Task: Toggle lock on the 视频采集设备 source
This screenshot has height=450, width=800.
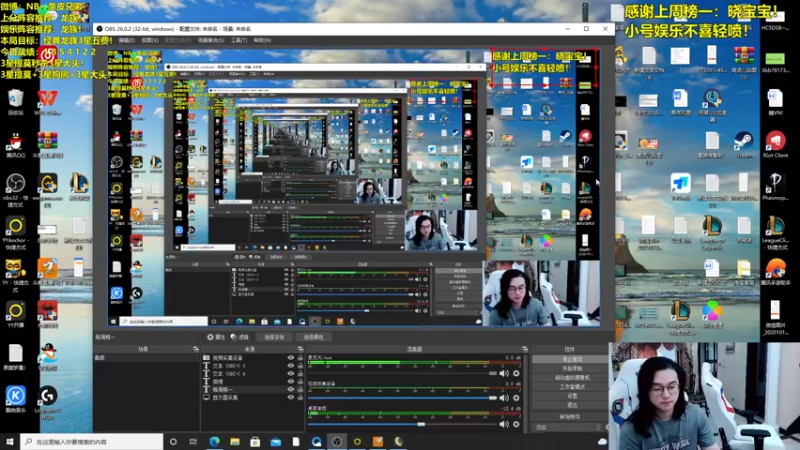Action: click(x=300, y=358)
